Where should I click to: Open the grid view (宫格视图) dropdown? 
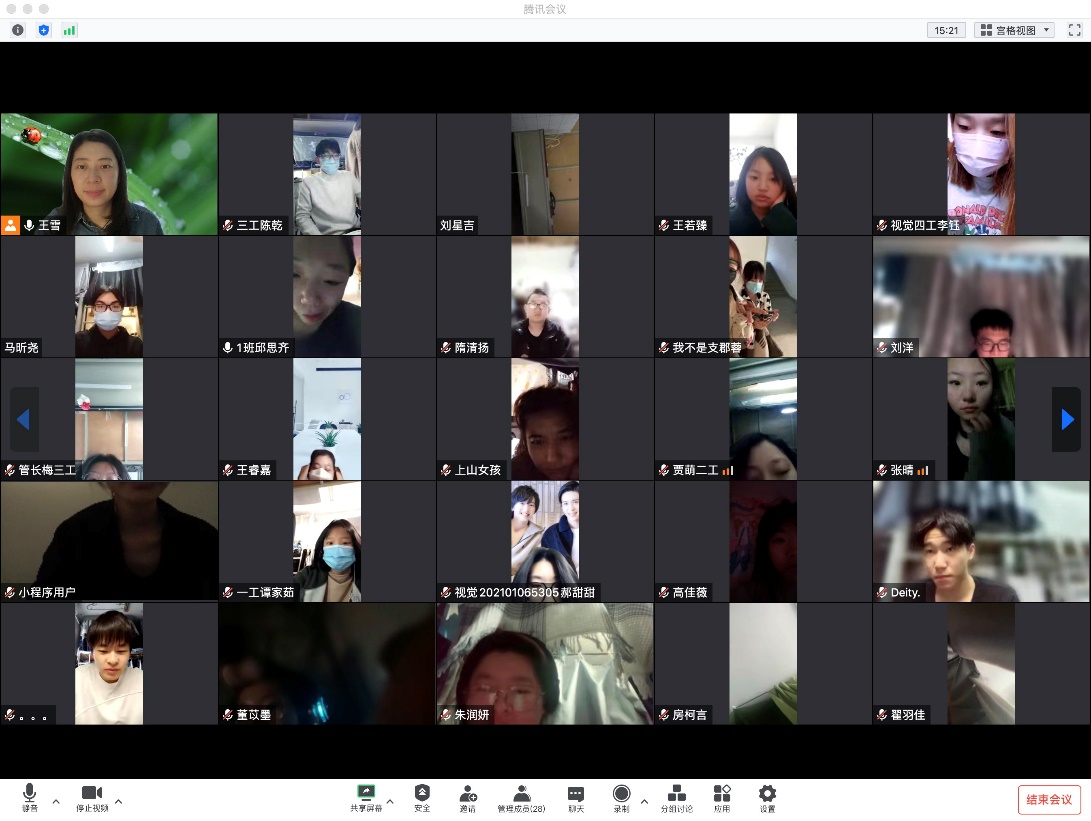[1014, 30]
